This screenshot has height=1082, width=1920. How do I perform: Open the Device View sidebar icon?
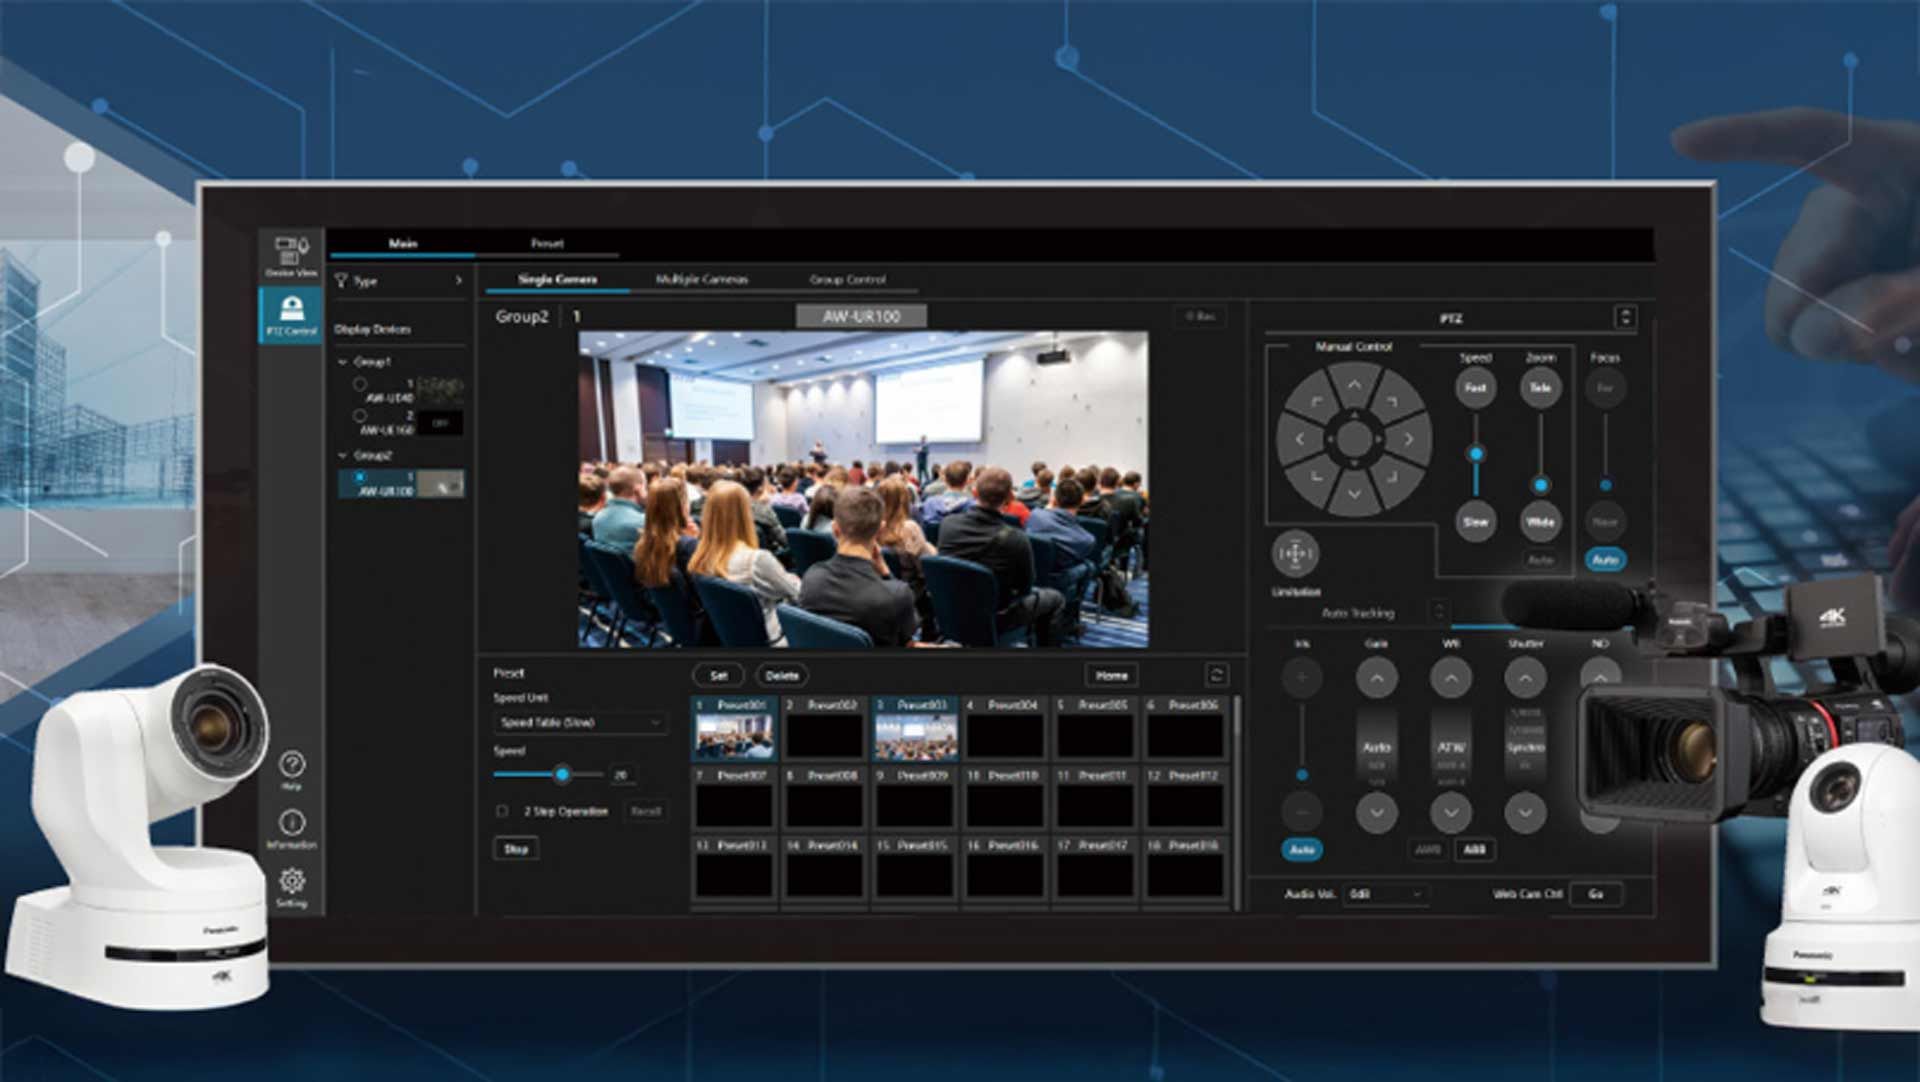[x=291, y=254]
